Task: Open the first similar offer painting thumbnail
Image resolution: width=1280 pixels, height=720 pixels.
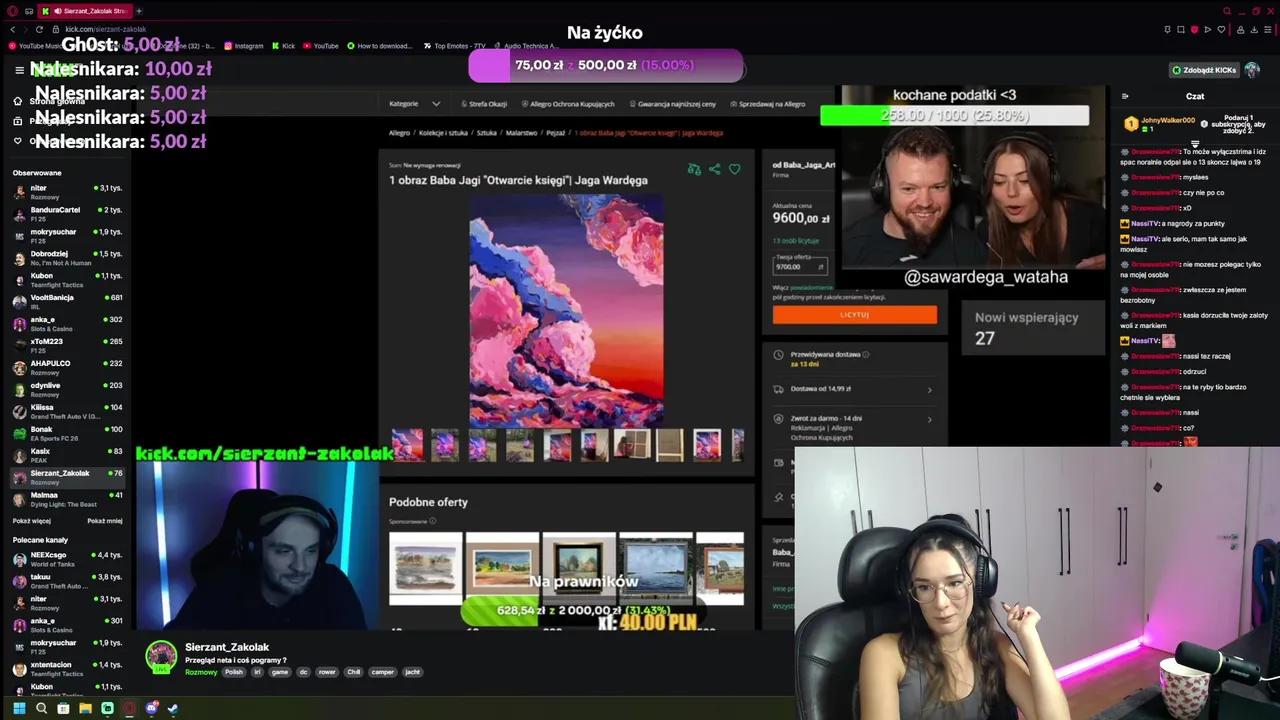Action: pos(426,569)
